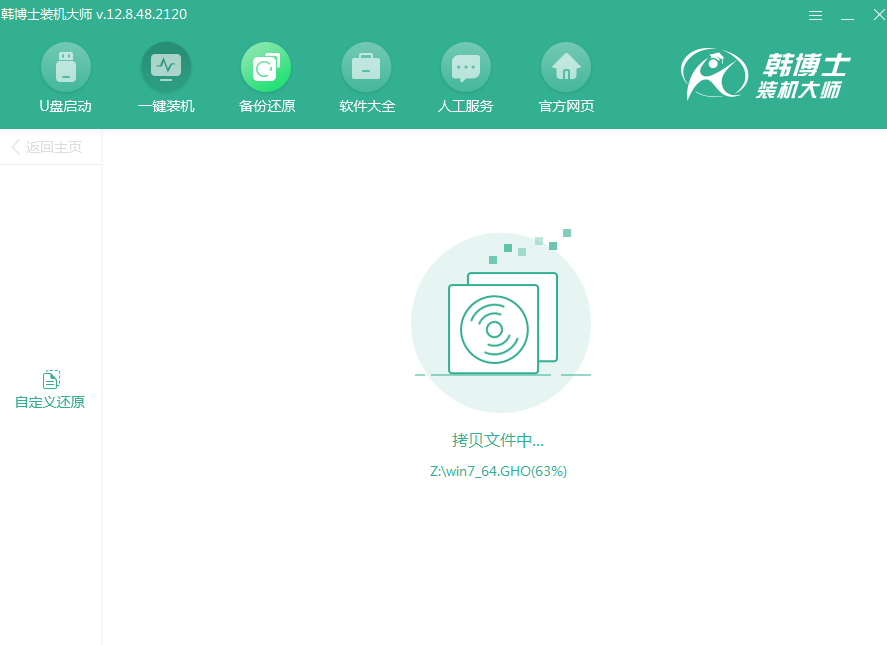Open 人工服务 customer support
887x645 pixels.
(466, 78)
